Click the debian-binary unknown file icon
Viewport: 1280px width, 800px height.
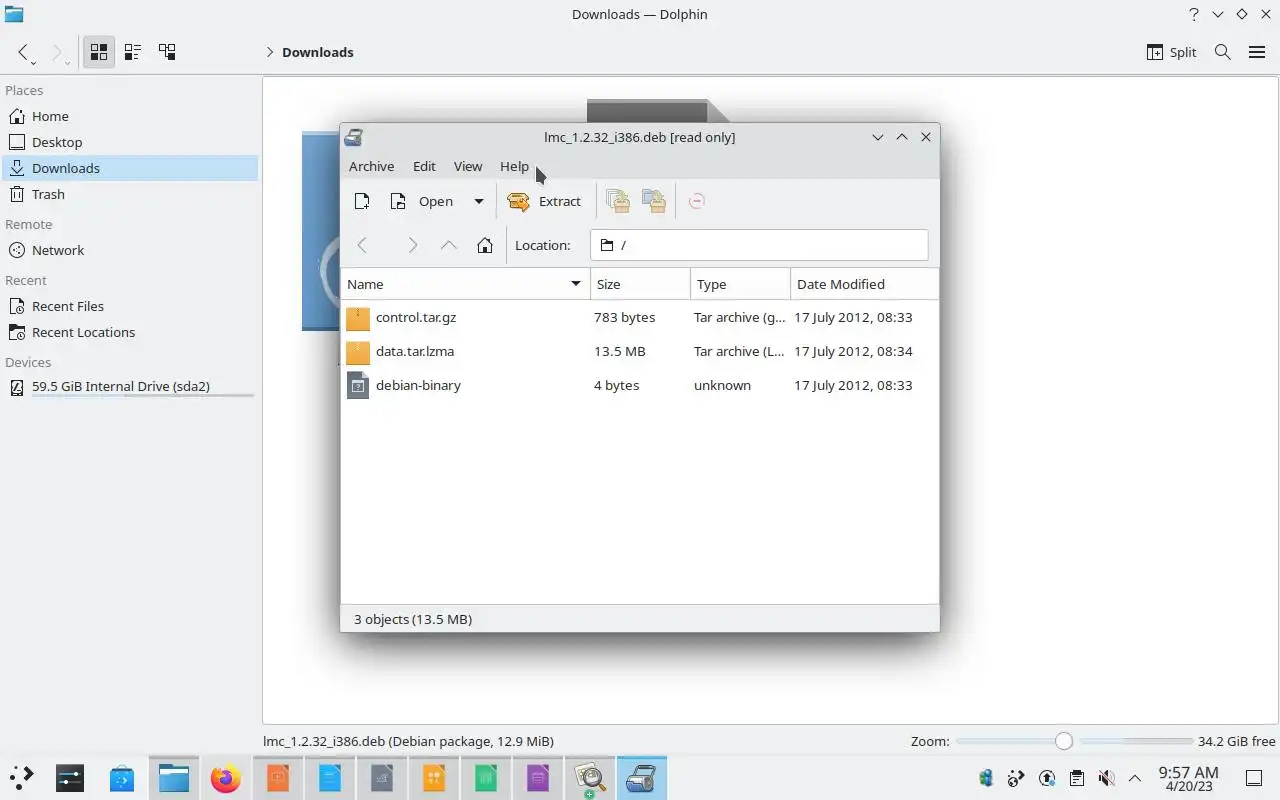(358, 385)
